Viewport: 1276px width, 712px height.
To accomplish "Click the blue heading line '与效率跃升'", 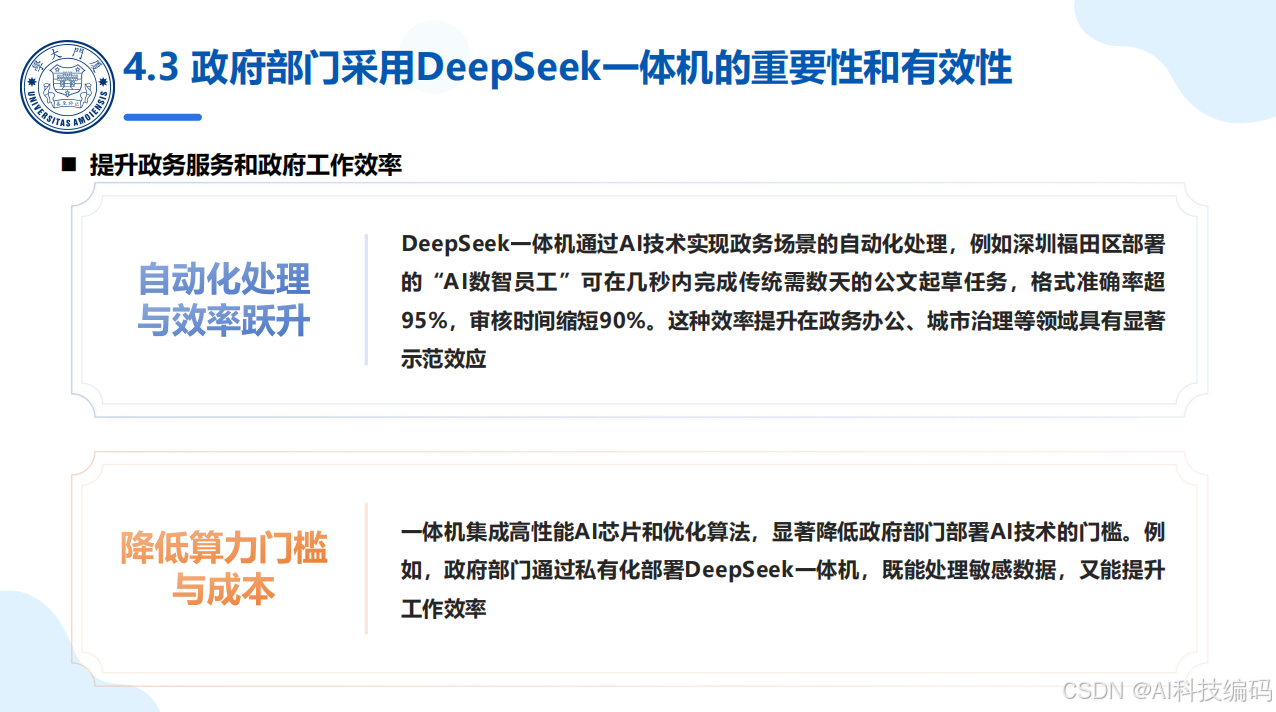I will (x=224, y=321).
